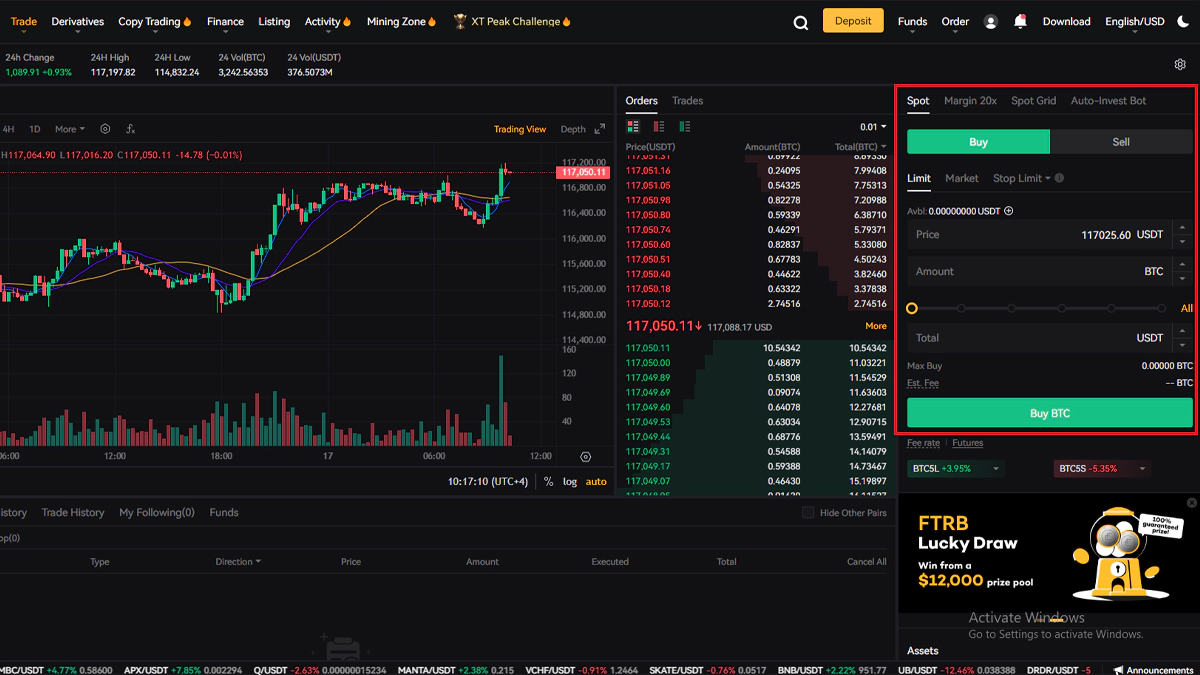Open order book precision 0.01 dropdown
Screen dimensions: 1200x675
click(x=872, y=127)
